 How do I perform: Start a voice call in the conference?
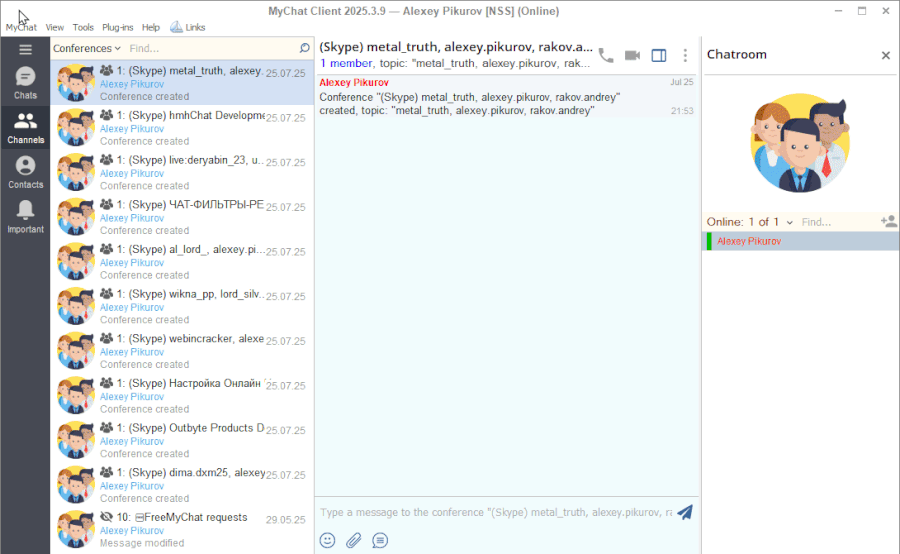(606, 55)
